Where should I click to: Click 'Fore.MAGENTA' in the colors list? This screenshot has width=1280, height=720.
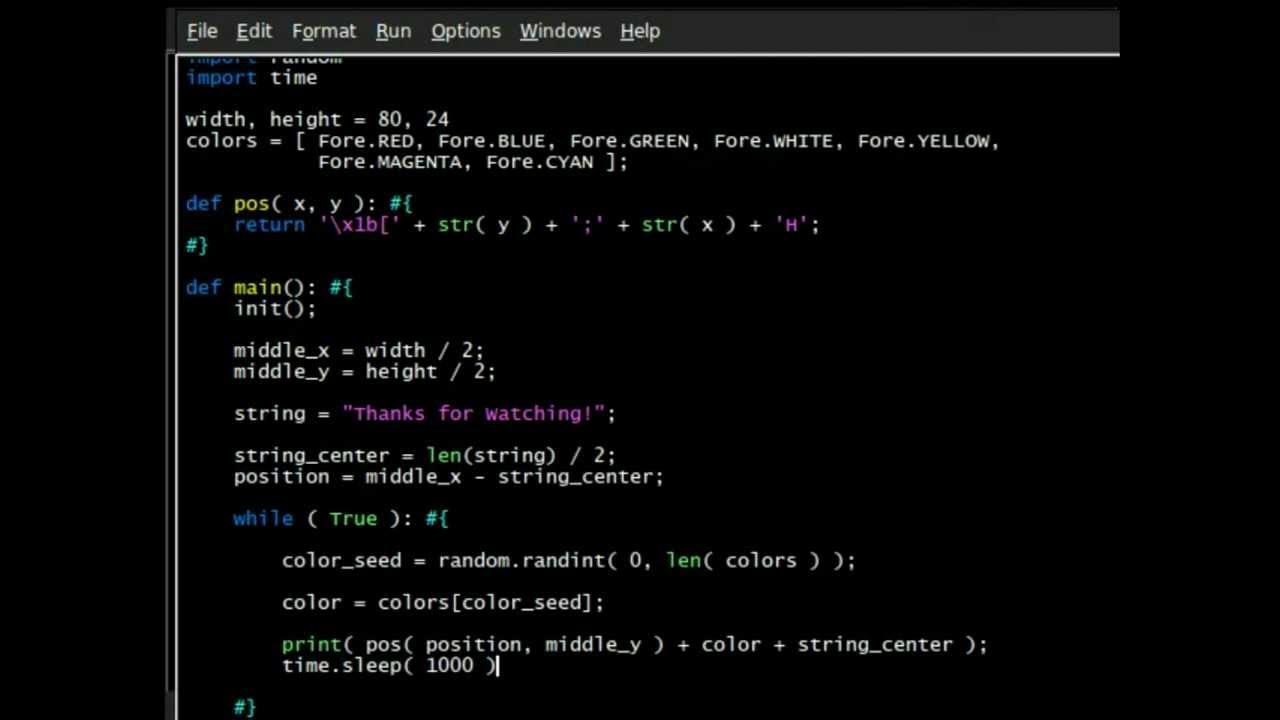389,162
